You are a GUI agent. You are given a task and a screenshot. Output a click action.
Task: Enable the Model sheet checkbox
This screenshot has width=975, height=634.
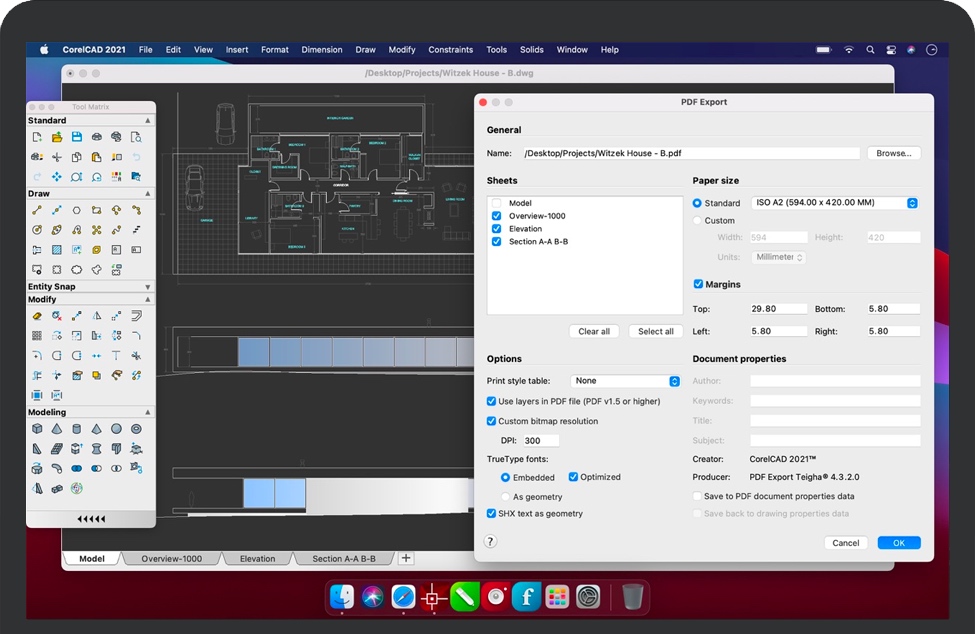click(496, 203)
